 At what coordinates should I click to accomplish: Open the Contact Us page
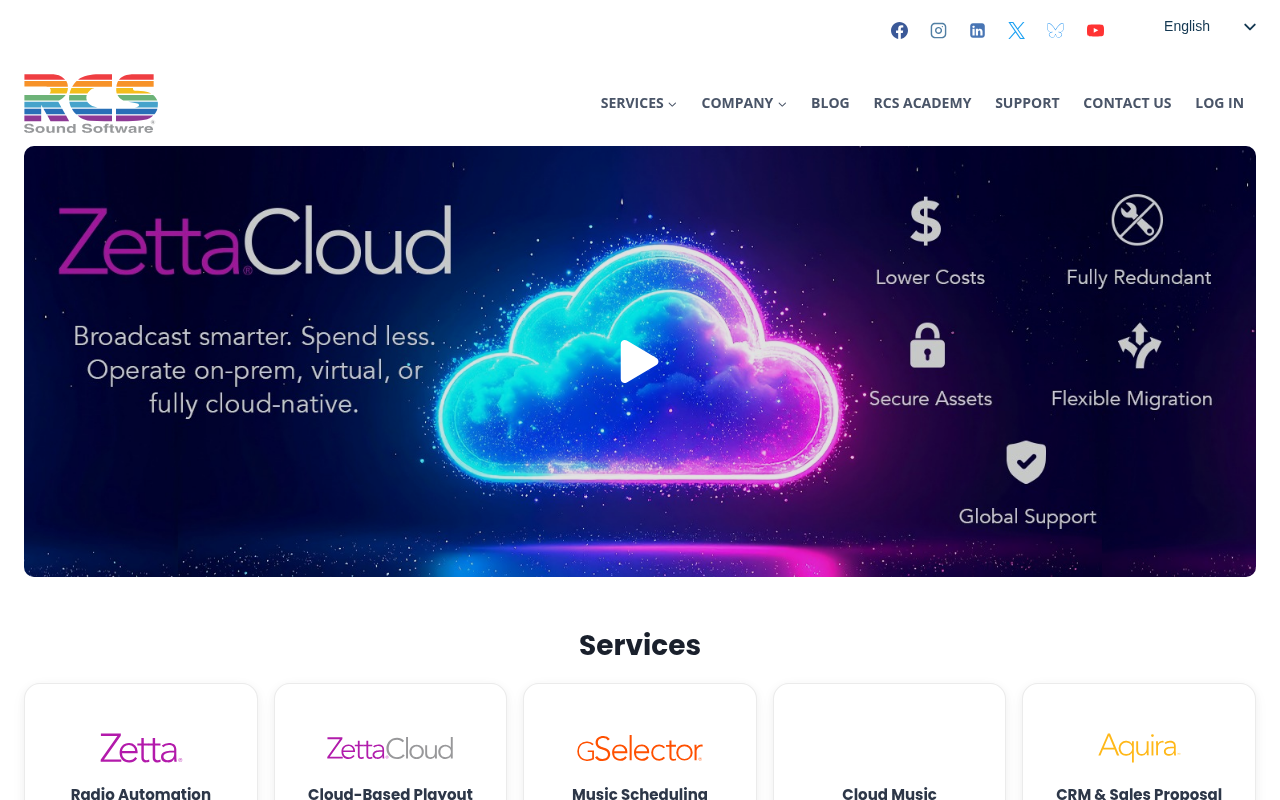[x=1127, y=103]
